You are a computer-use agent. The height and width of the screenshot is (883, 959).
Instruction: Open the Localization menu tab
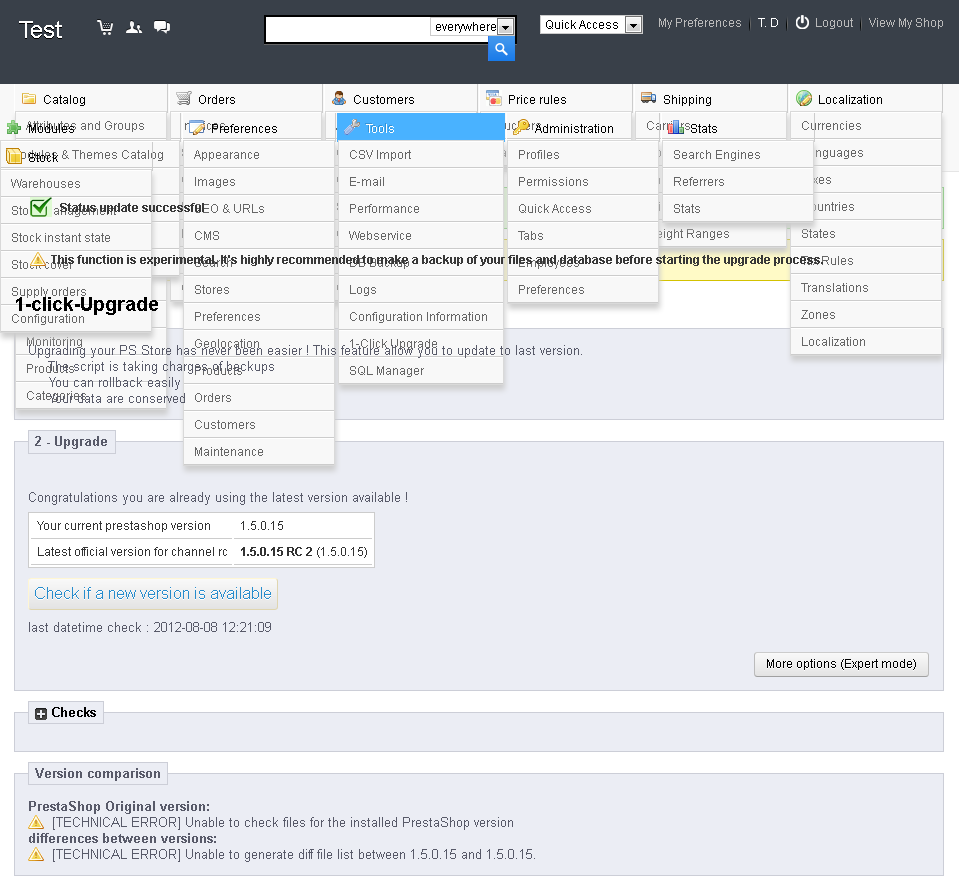(865, 99)
